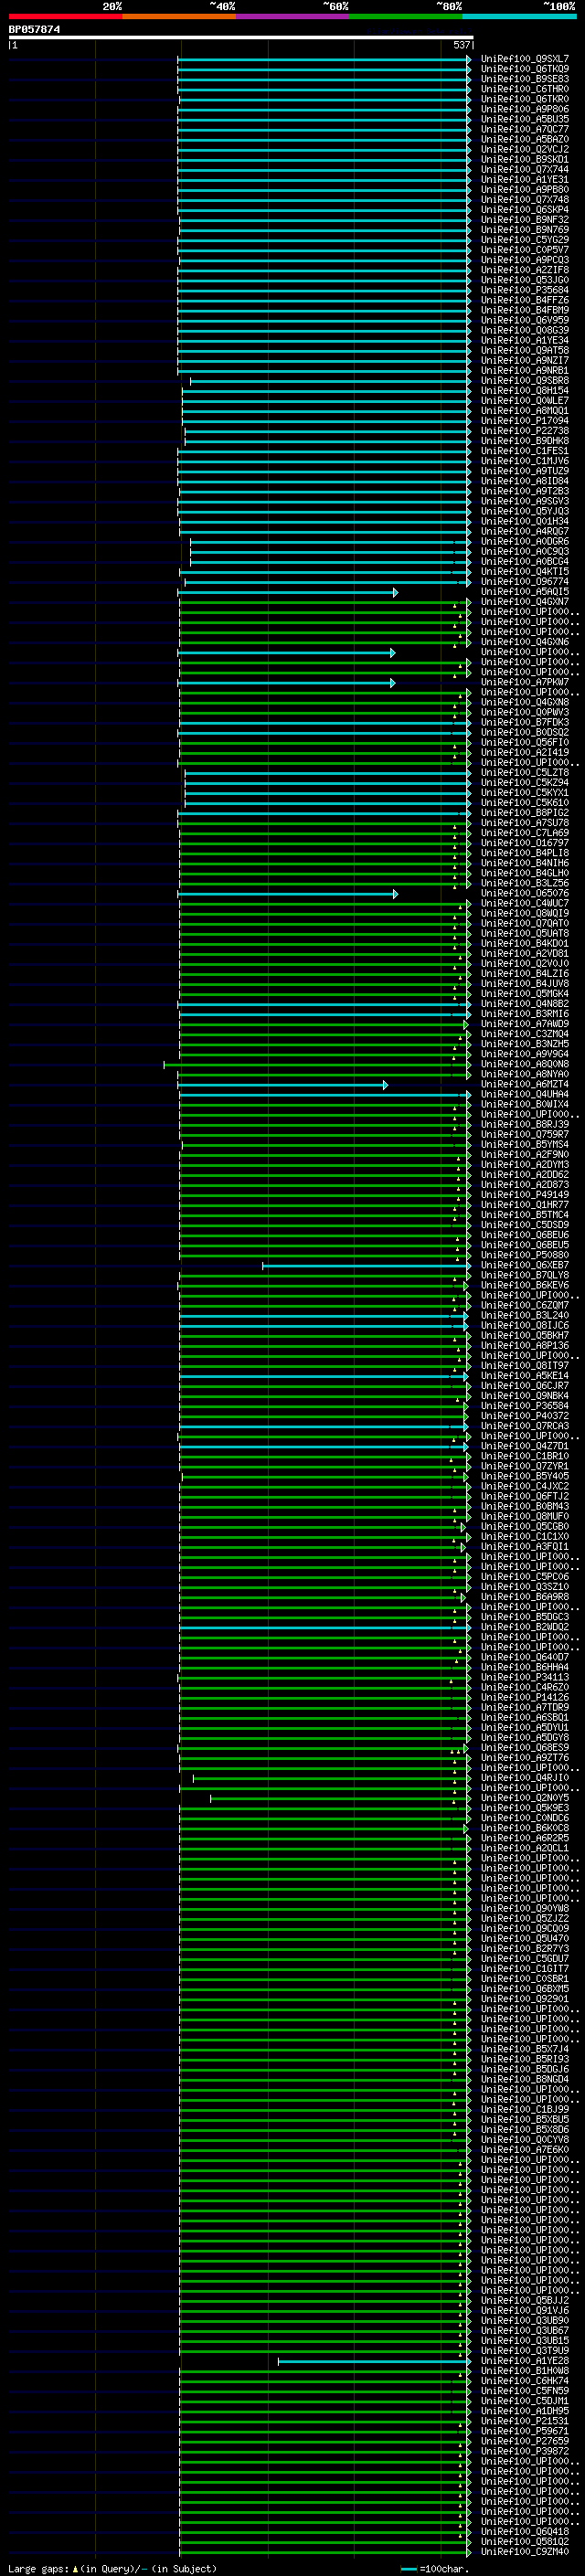Click the orange ~40% legend color bar
585x2576 pixels.
[179, 16]
